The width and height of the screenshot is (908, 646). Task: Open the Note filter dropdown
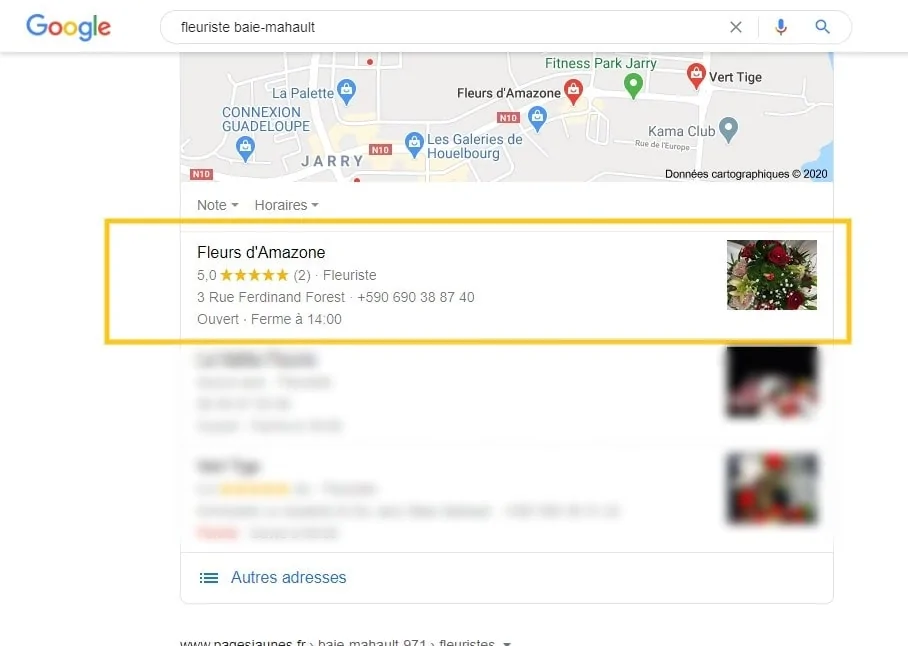[x=218, y=205]
